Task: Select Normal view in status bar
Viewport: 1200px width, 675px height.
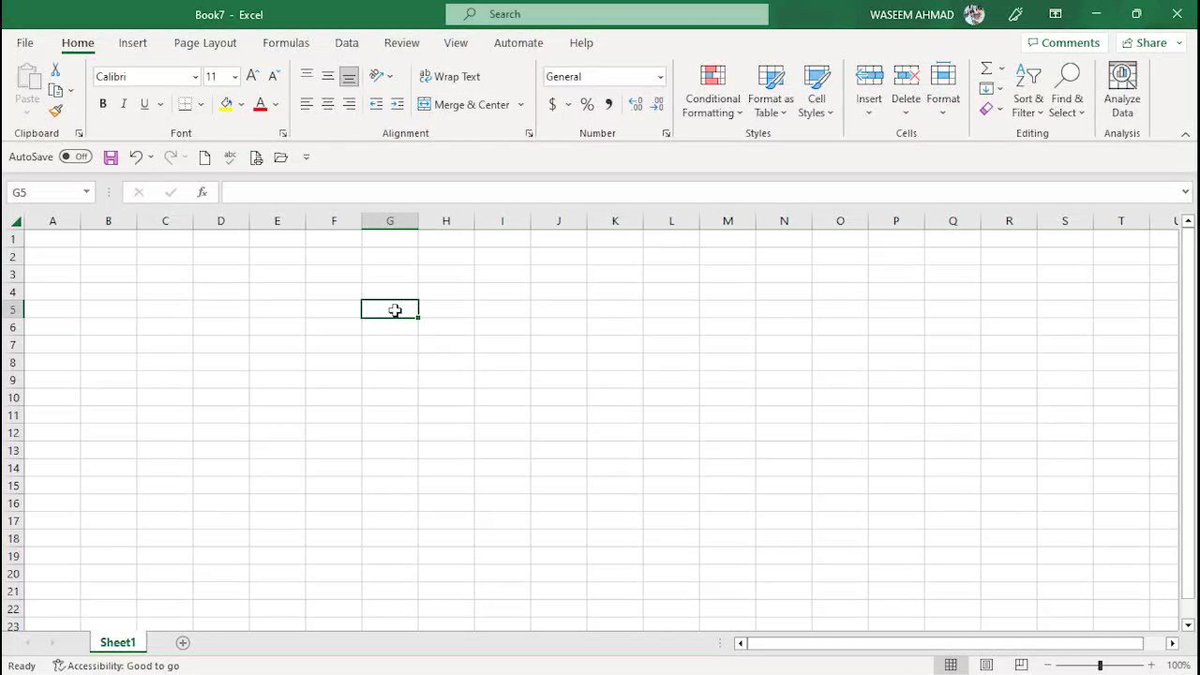Action: (x=951, y=665)
